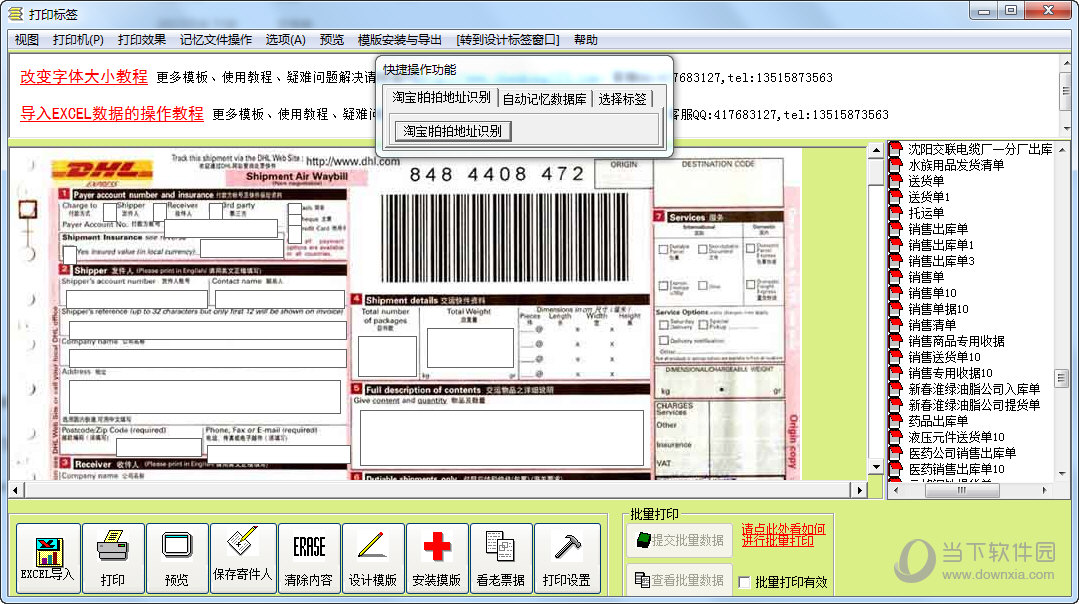The image size is (1079, 604).
Task: Open 视图 menu
Action: click(27, 40)
